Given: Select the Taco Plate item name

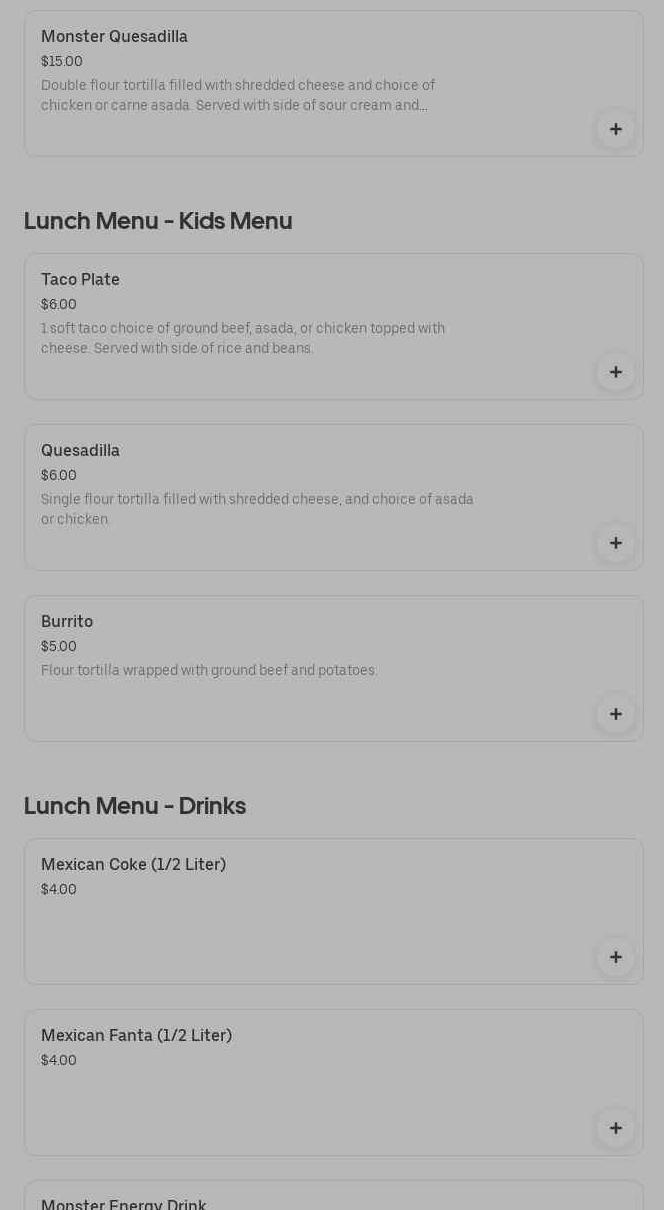Looking at the screenshot, I should 80,280.
